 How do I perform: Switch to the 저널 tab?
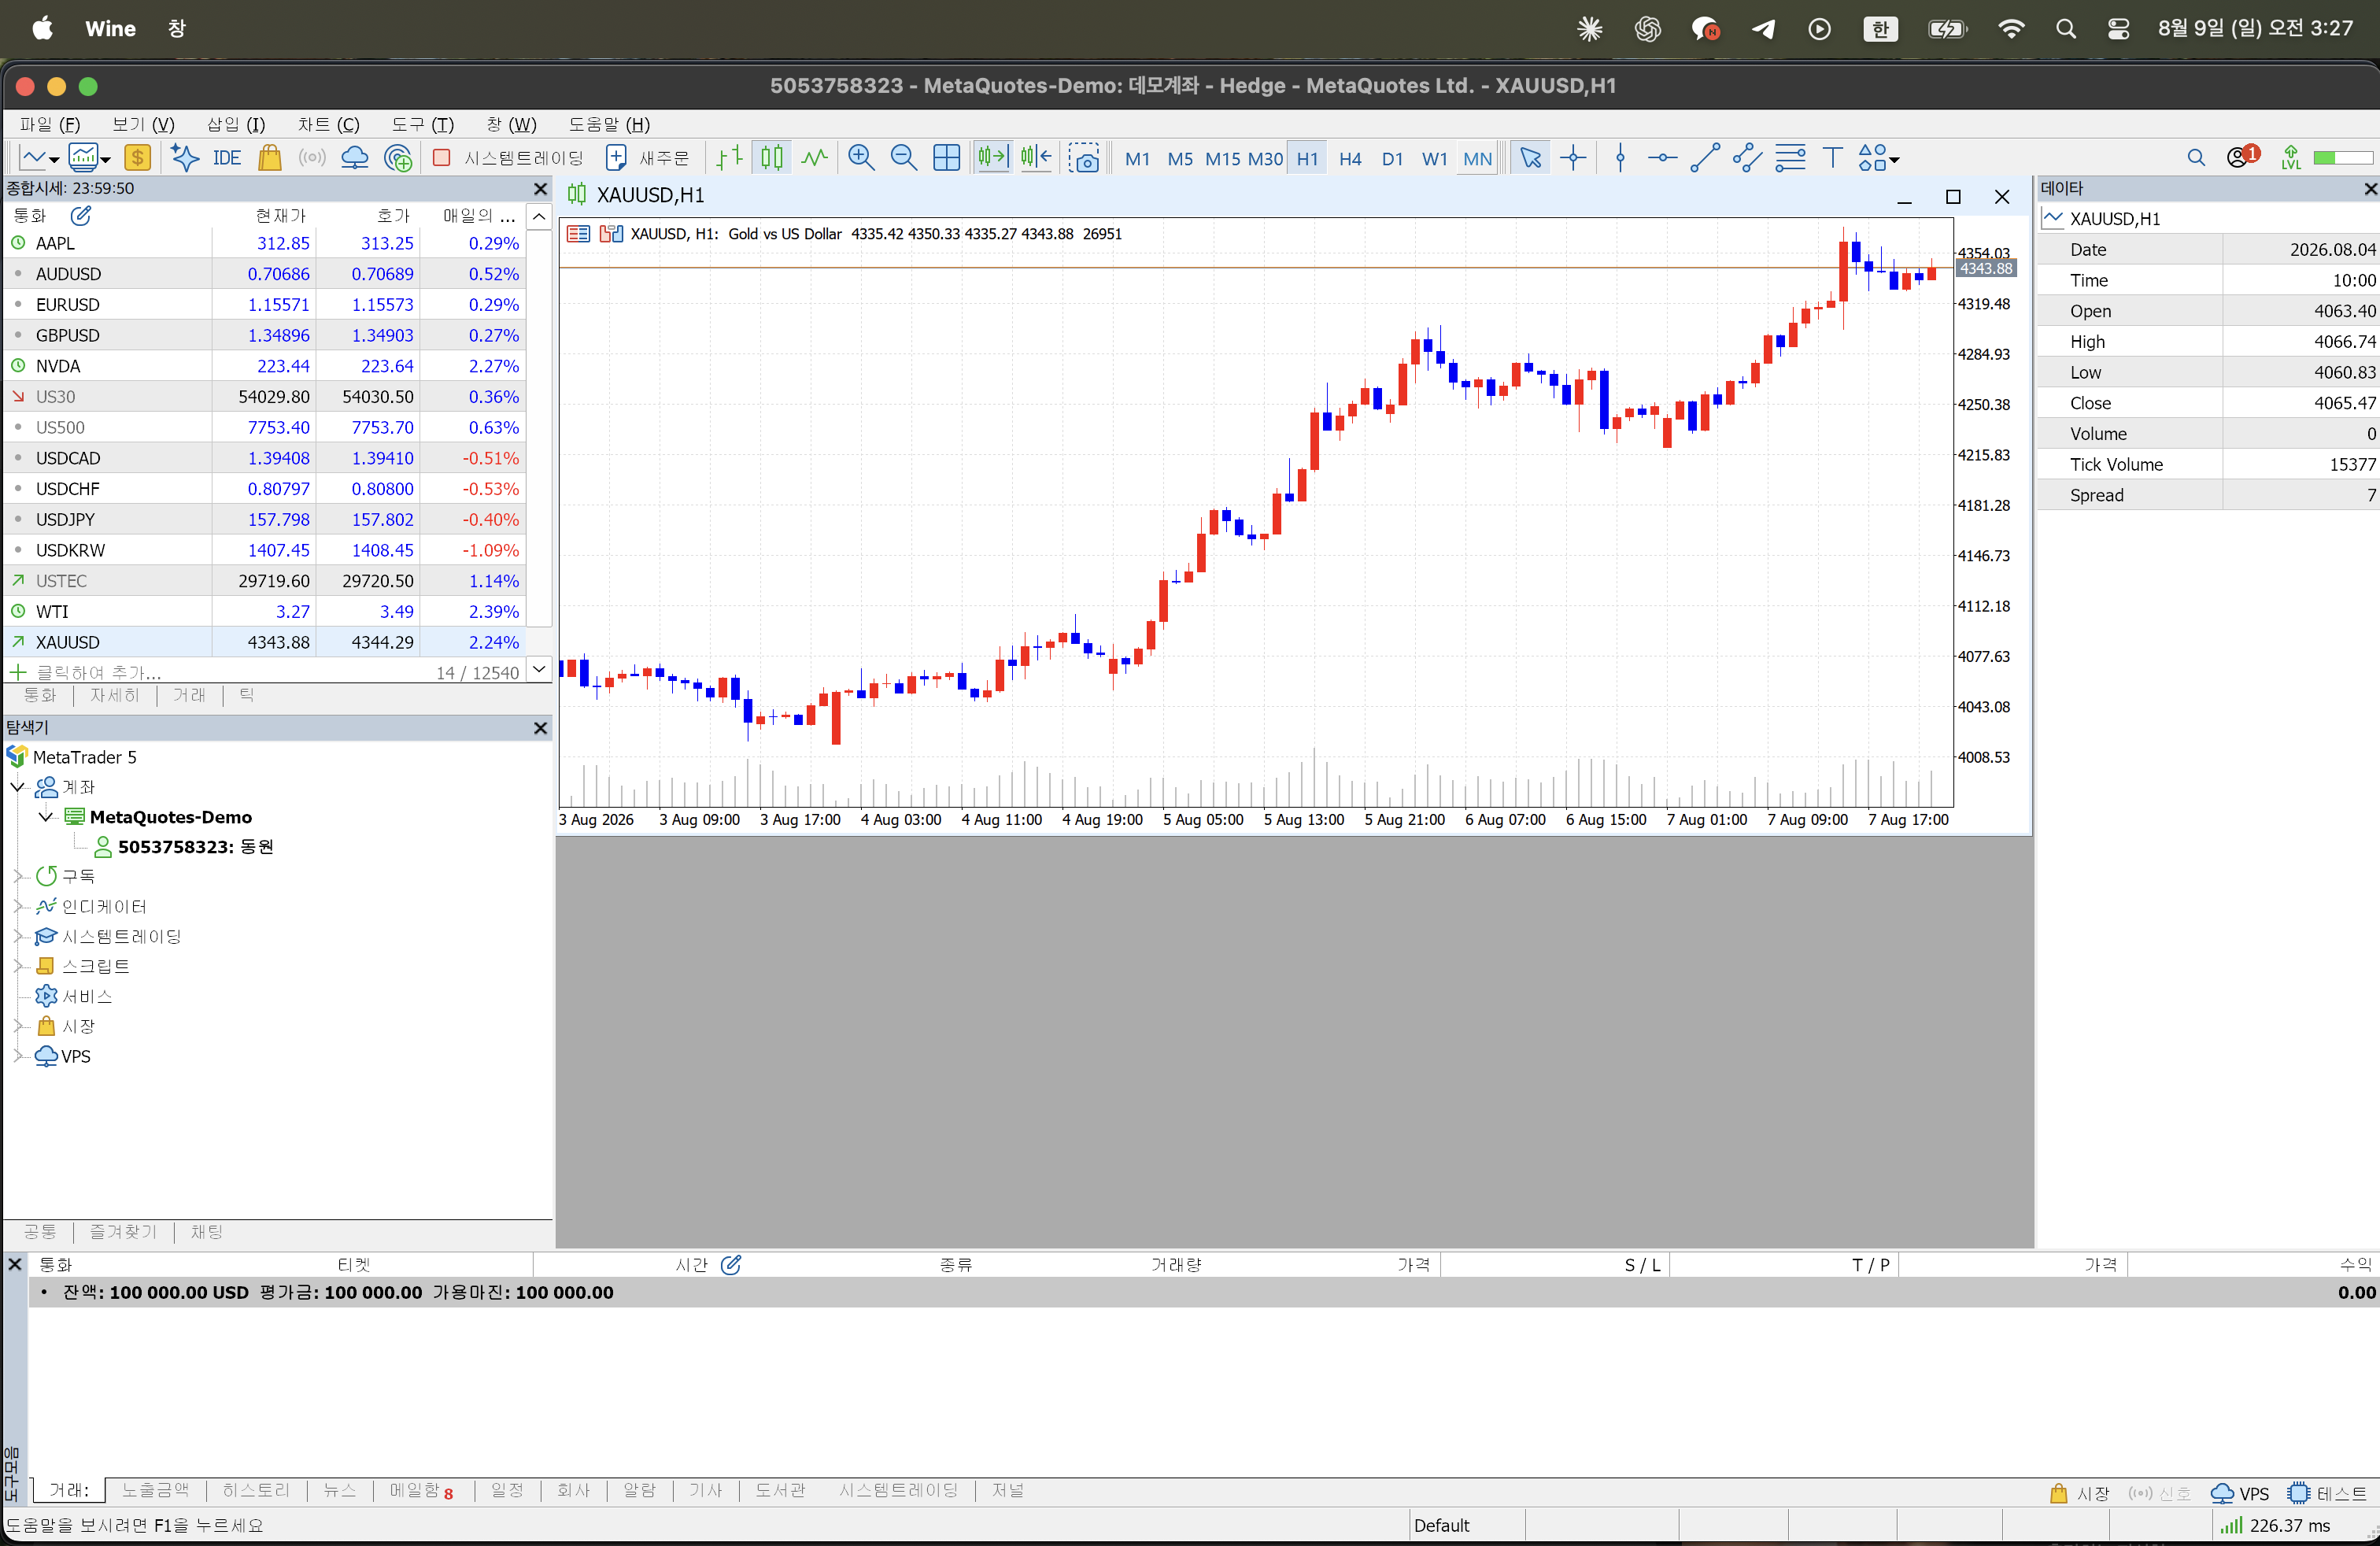point(1008,1490)
